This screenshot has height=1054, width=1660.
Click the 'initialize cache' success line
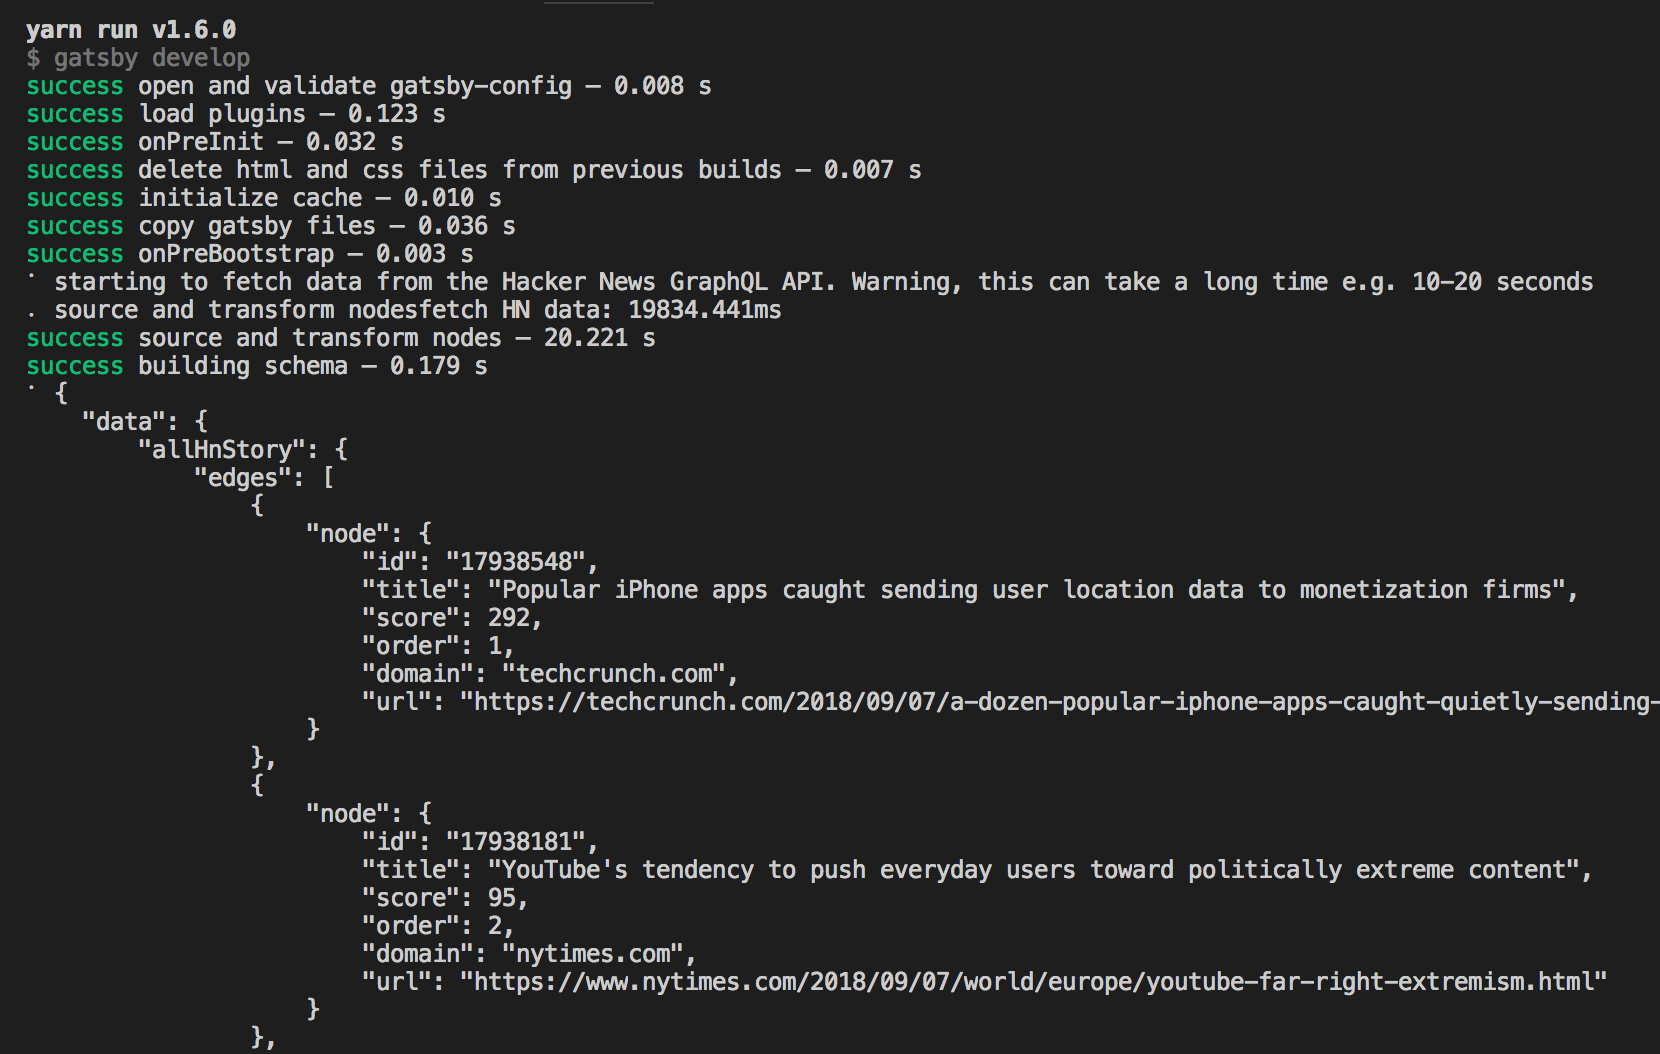click(x=264, y=198)
